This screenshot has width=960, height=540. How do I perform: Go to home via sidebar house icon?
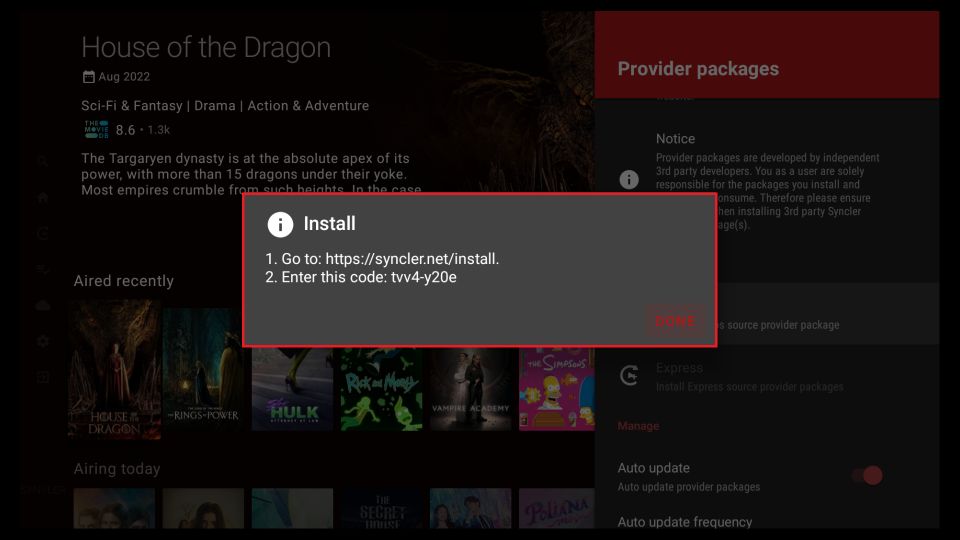42,197
